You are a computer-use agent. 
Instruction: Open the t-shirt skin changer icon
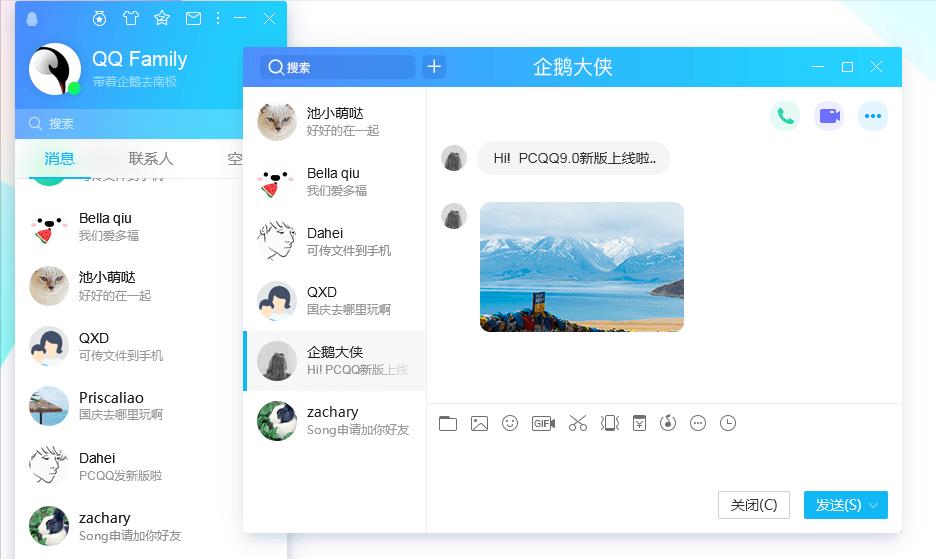pyautogui.click(x=130, y=18)
